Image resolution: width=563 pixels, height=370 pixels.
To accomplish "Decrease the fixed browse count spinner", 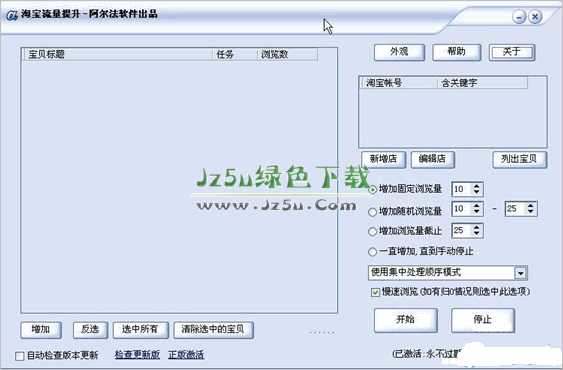I will [476, 193].
